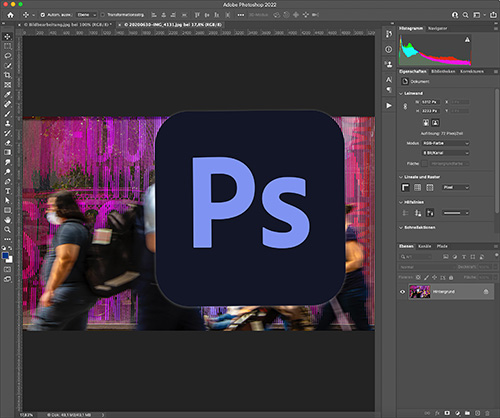This screenshot has height=418, width=500.
Task: Switch to the Kanäle tab
Action: click(424, 246)
